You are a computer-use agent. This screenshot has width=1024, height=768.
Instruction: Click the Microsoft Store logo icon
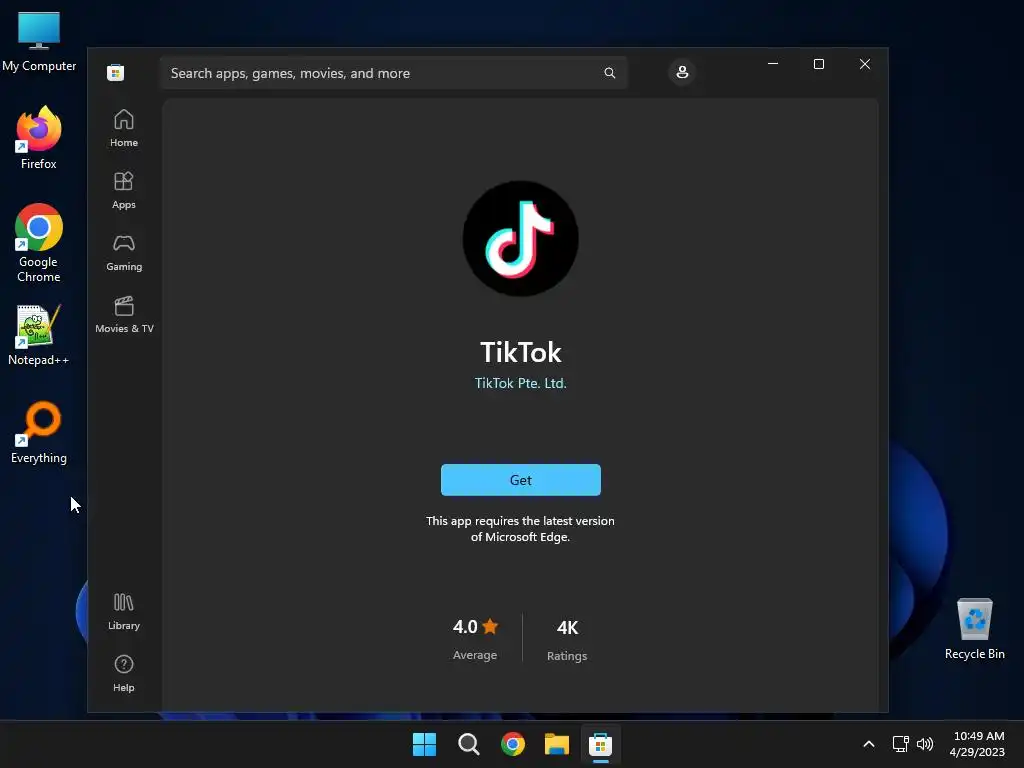(x=116, y=72)
